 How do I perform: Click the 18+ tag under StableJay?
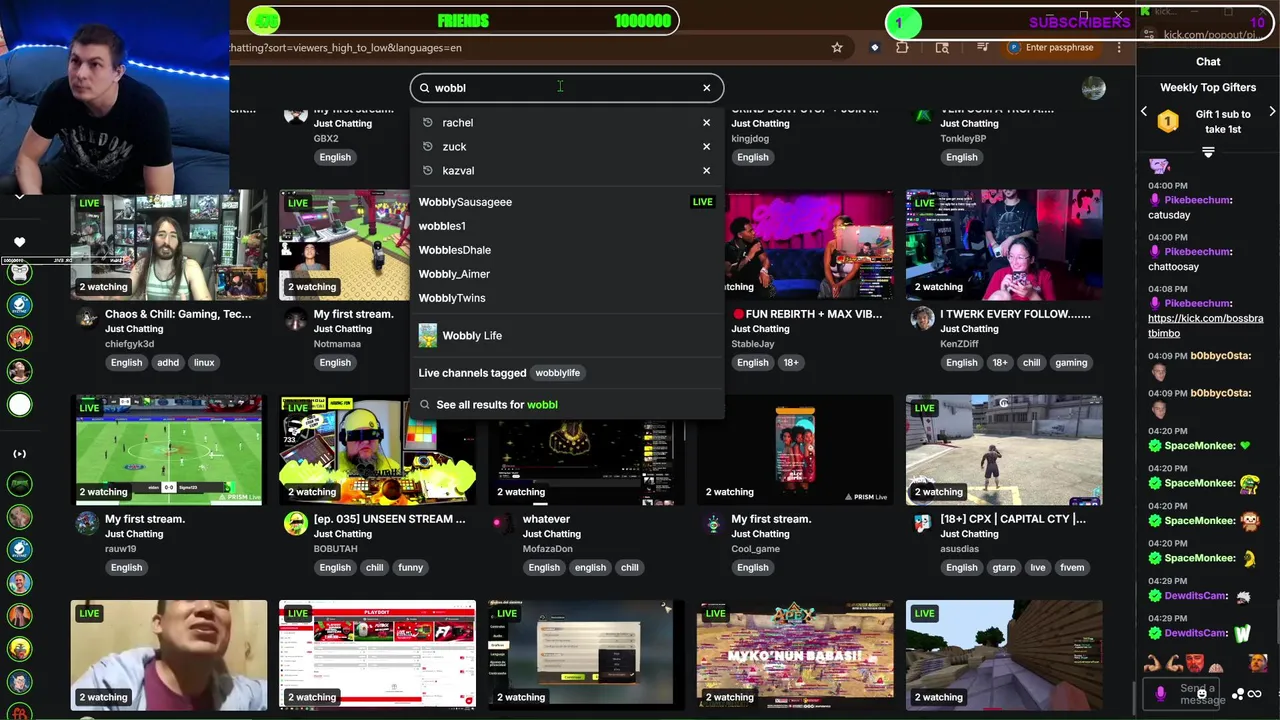point(791,363)
